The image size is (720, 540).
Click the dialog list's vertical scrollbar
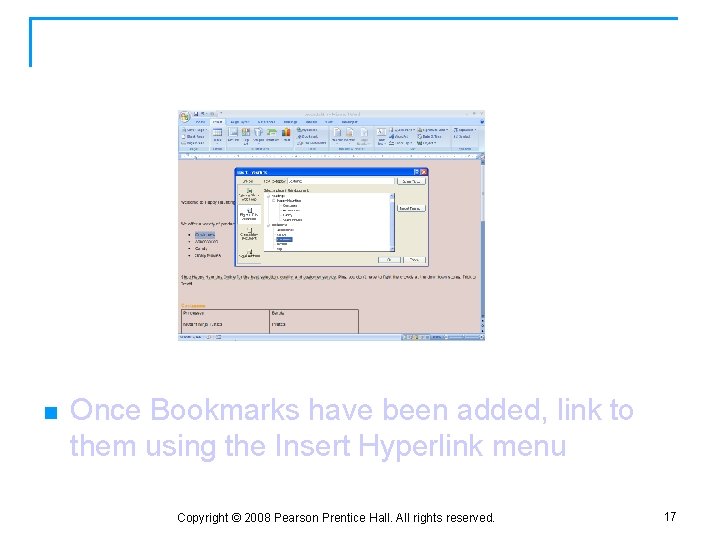(392, 222)
